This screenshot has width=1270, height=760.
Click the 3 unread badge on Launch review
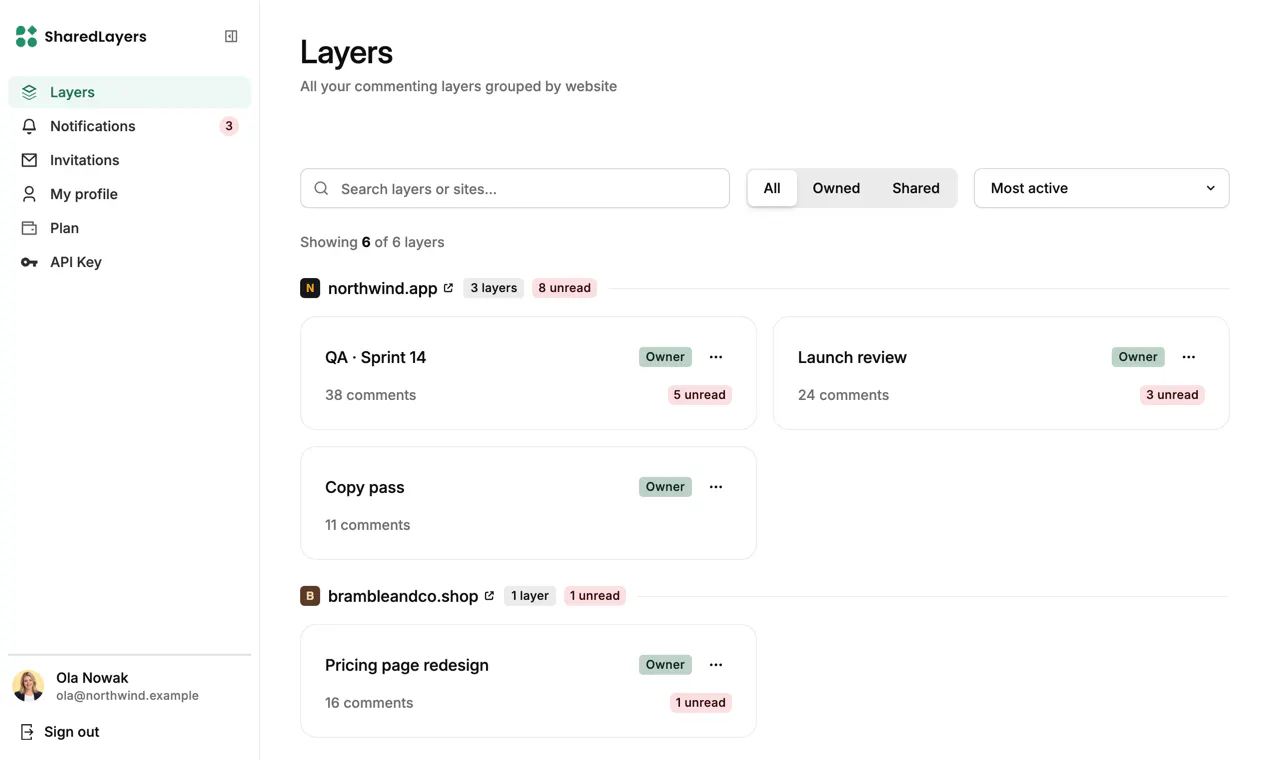(1172, 395)
